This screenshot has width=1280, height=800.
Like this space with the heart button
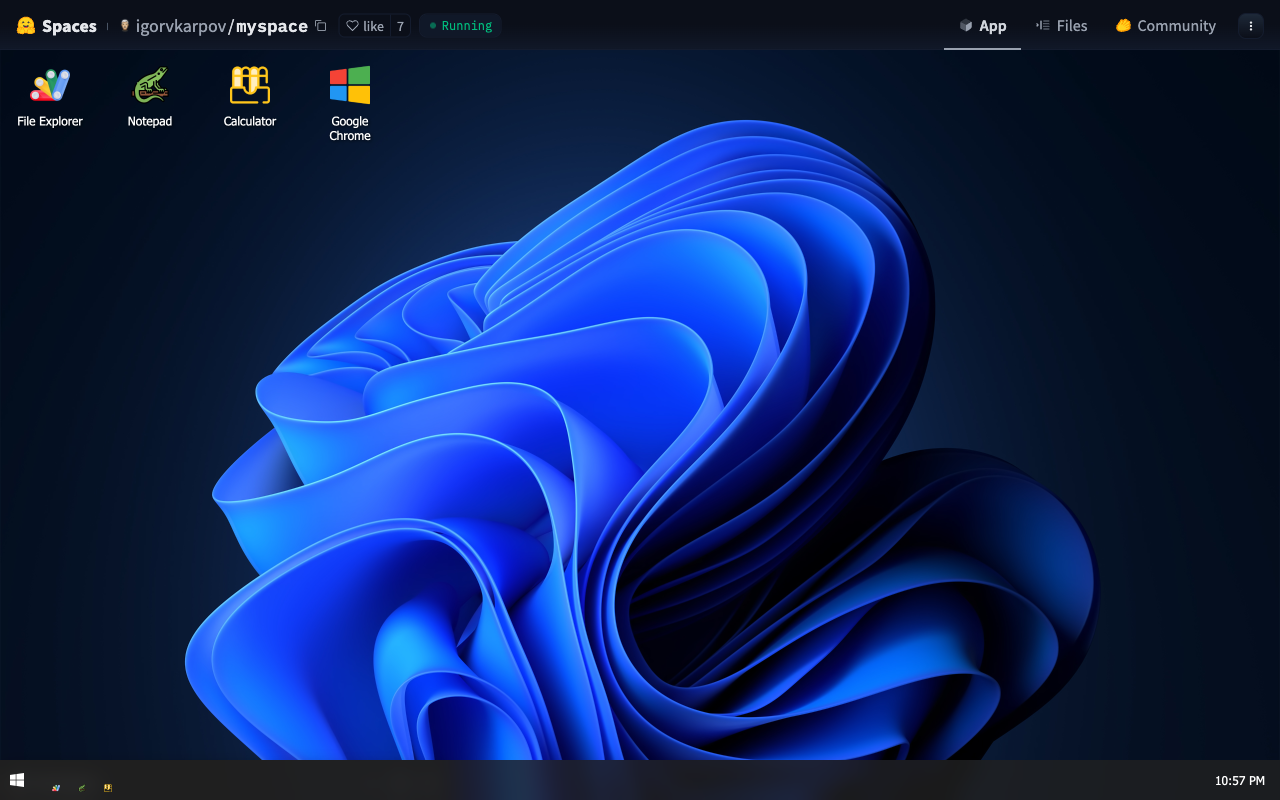(x=364, y=26)
